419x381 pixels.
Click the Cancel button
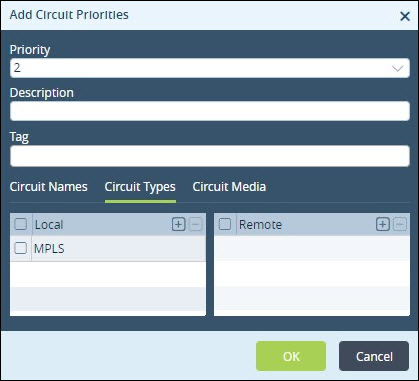point(374,356)
